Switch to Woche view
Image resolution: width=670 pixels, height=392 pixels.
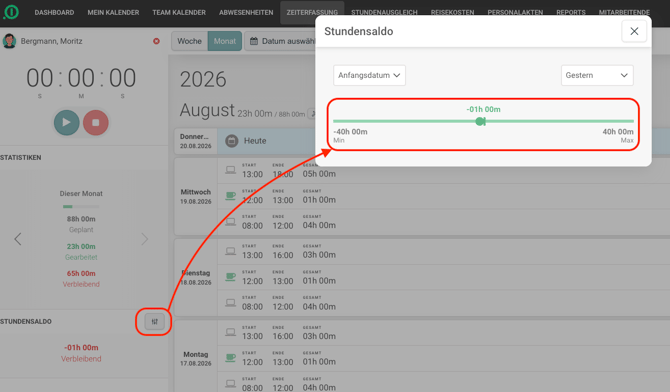pyautogui.click(x=189, y=41)
